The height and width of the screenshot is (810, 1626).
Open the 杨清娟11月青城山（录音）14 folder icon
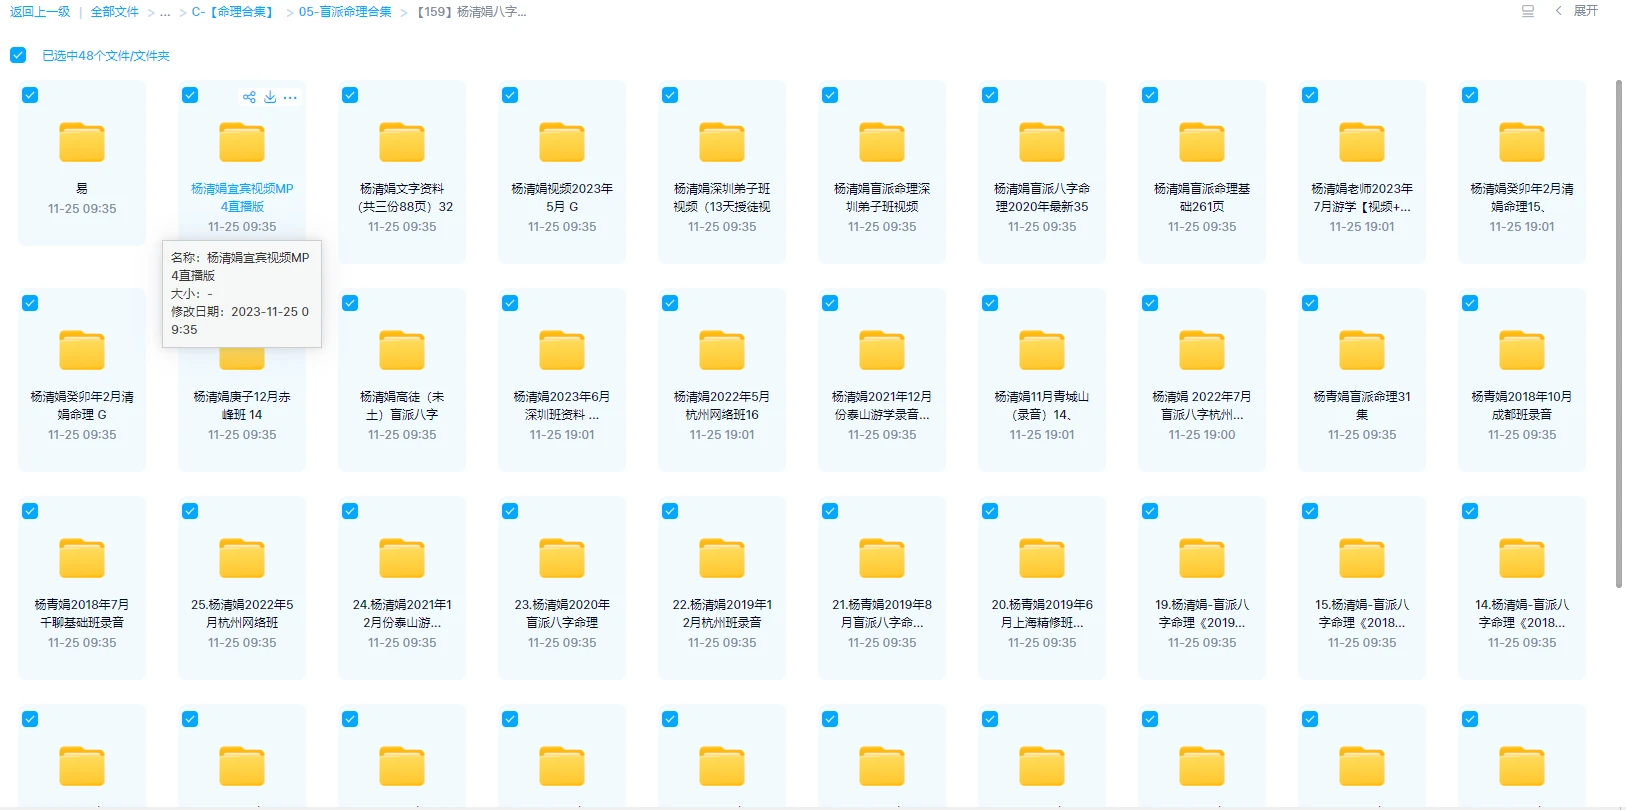tap(1042, 350)
